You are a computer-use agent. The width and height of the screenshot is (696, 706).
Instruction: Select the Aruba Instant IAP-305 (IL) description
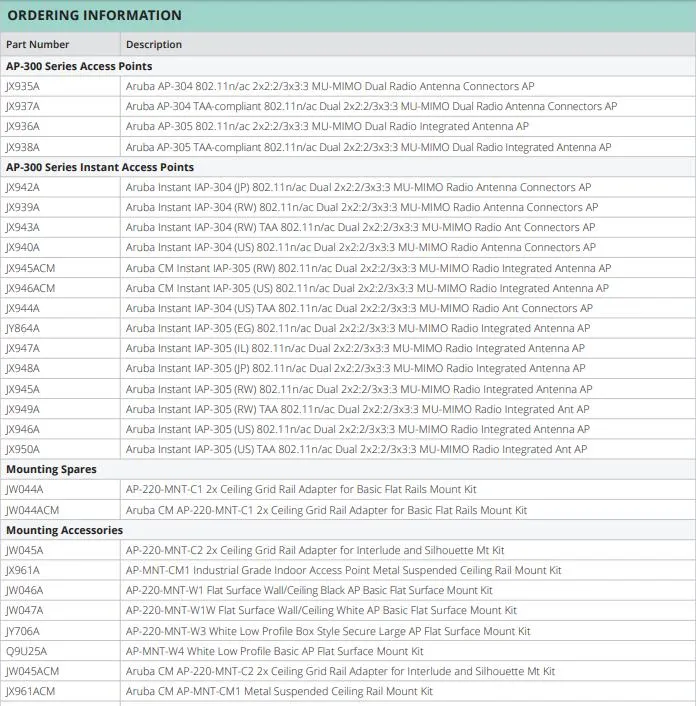(x=355, y=348)
